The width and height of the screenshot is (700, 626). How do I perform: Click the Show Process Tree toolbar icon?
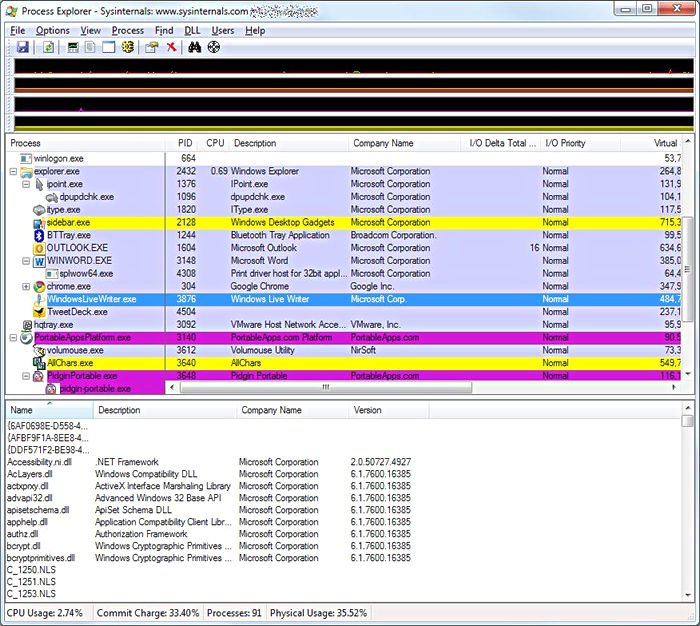click(90, 47)
